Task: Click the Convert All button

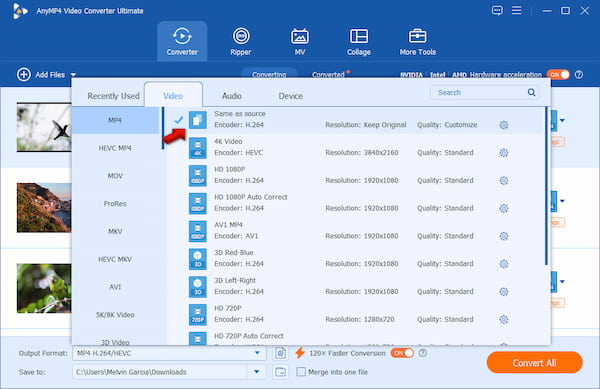Action: [535, 363]
